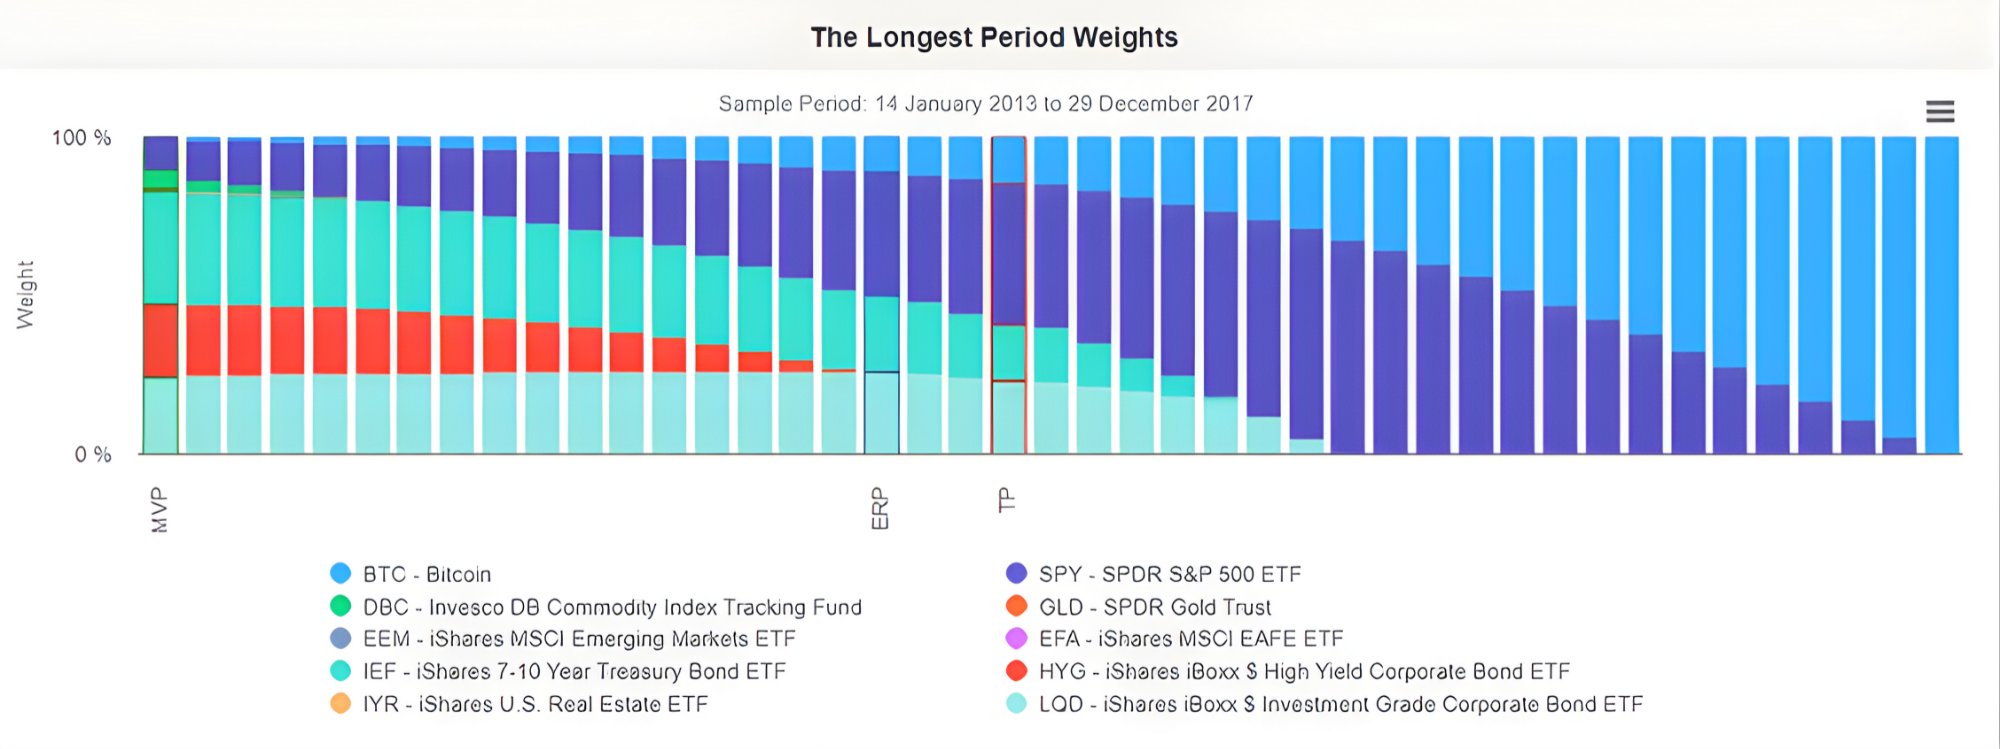The image size is (2000, 749).
Task: Click the IYR orange legend marker
Action: coord(341,703)
